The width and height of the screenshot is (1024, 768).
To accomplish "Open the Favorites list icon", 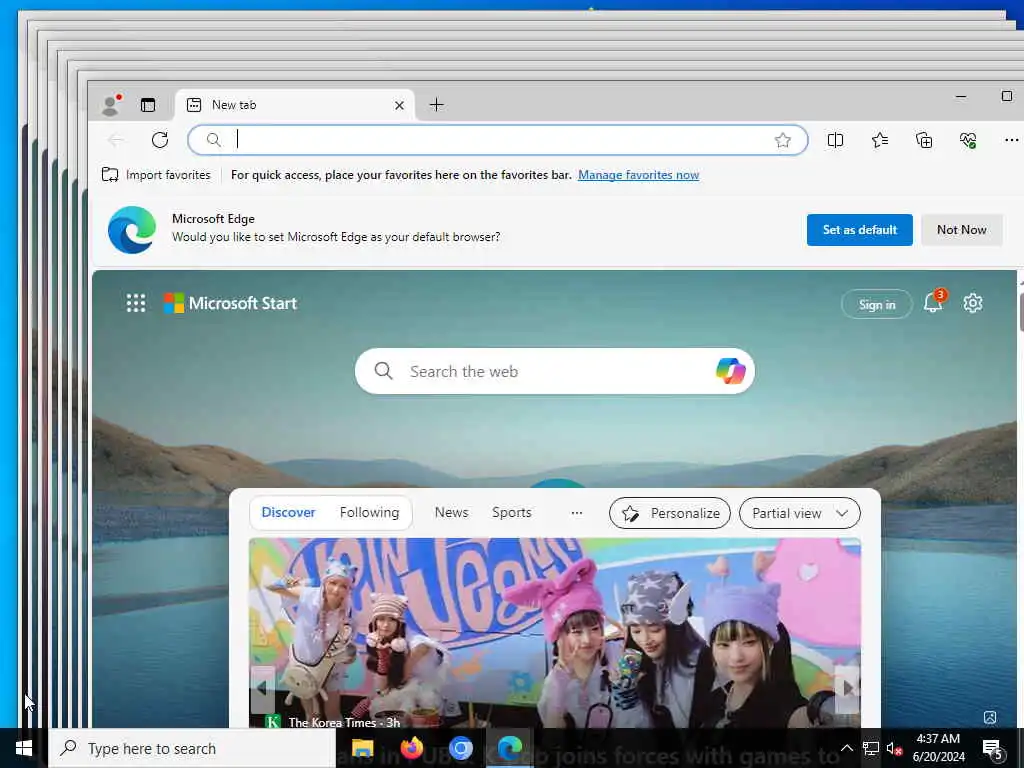I will coord(880,140).
